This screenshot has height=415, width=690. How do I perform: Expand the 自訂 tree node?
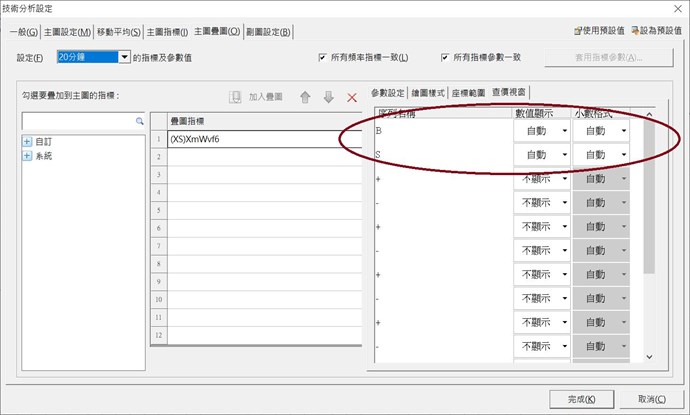tap(27, 142)
